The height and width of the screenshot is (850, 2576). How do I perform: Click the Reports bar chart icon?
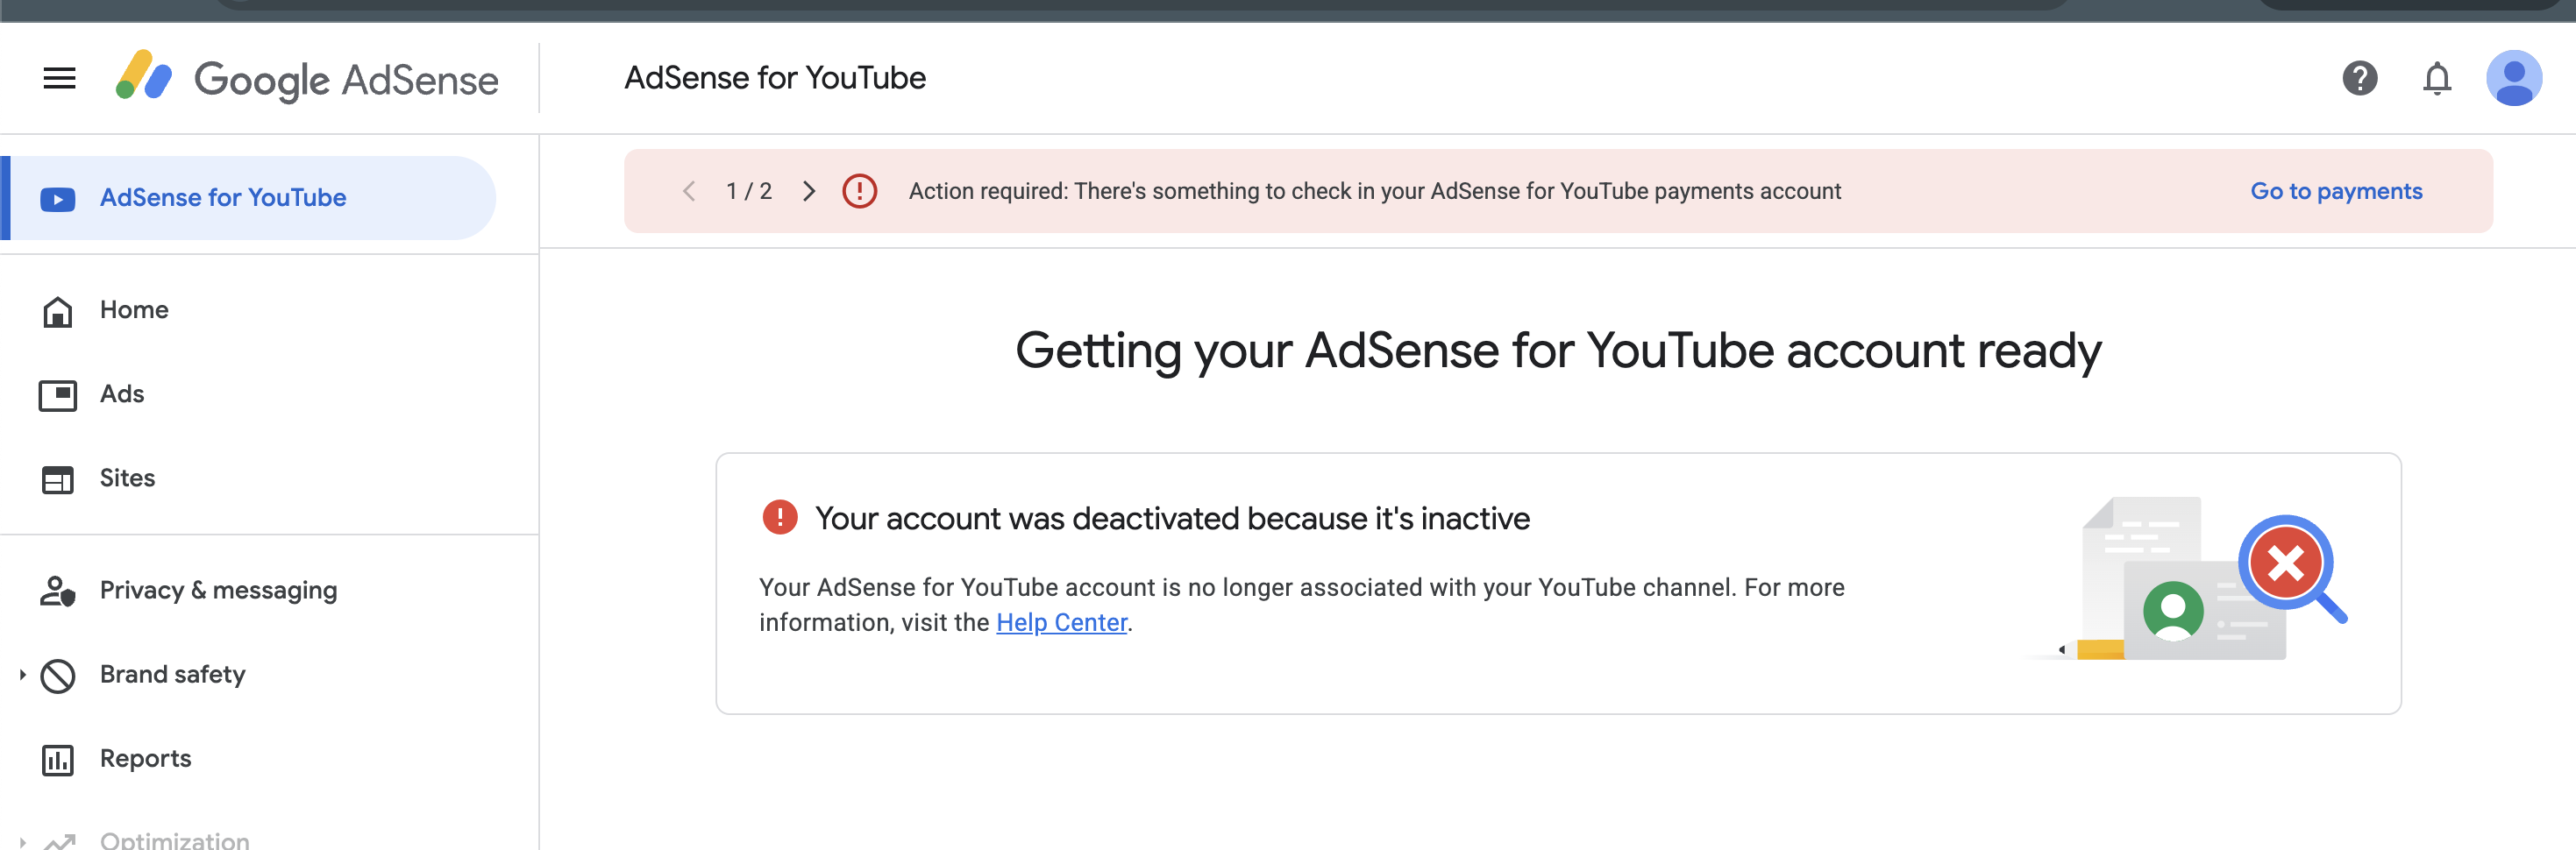[x=58, y=760]
